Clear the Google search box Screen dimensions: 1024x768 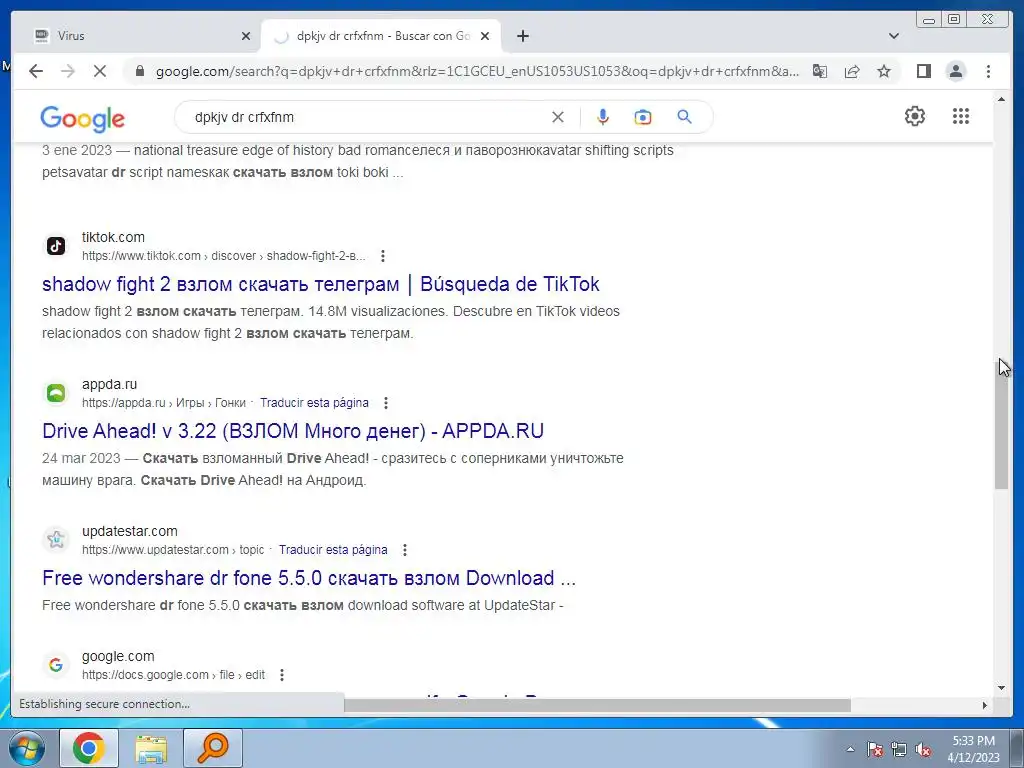[558, 117]
